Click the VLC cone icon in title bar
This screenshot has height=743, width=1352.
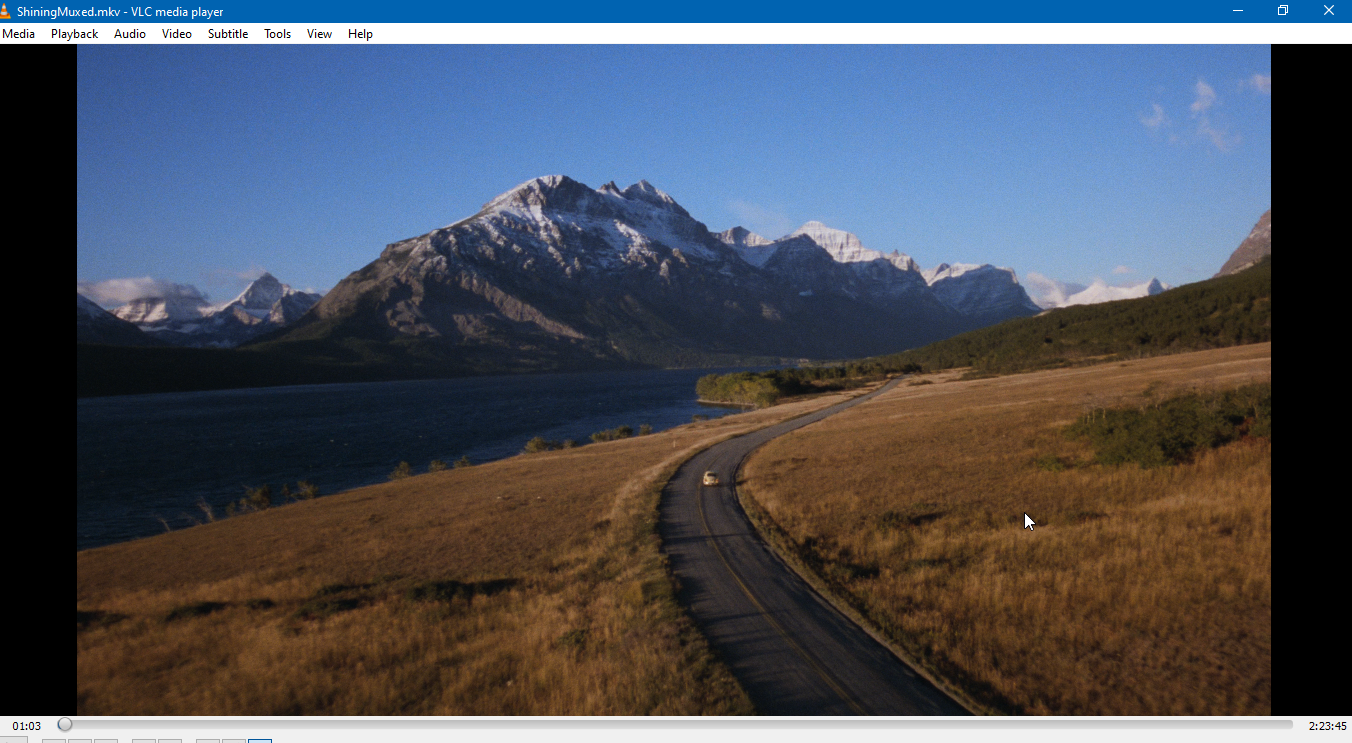6,11
